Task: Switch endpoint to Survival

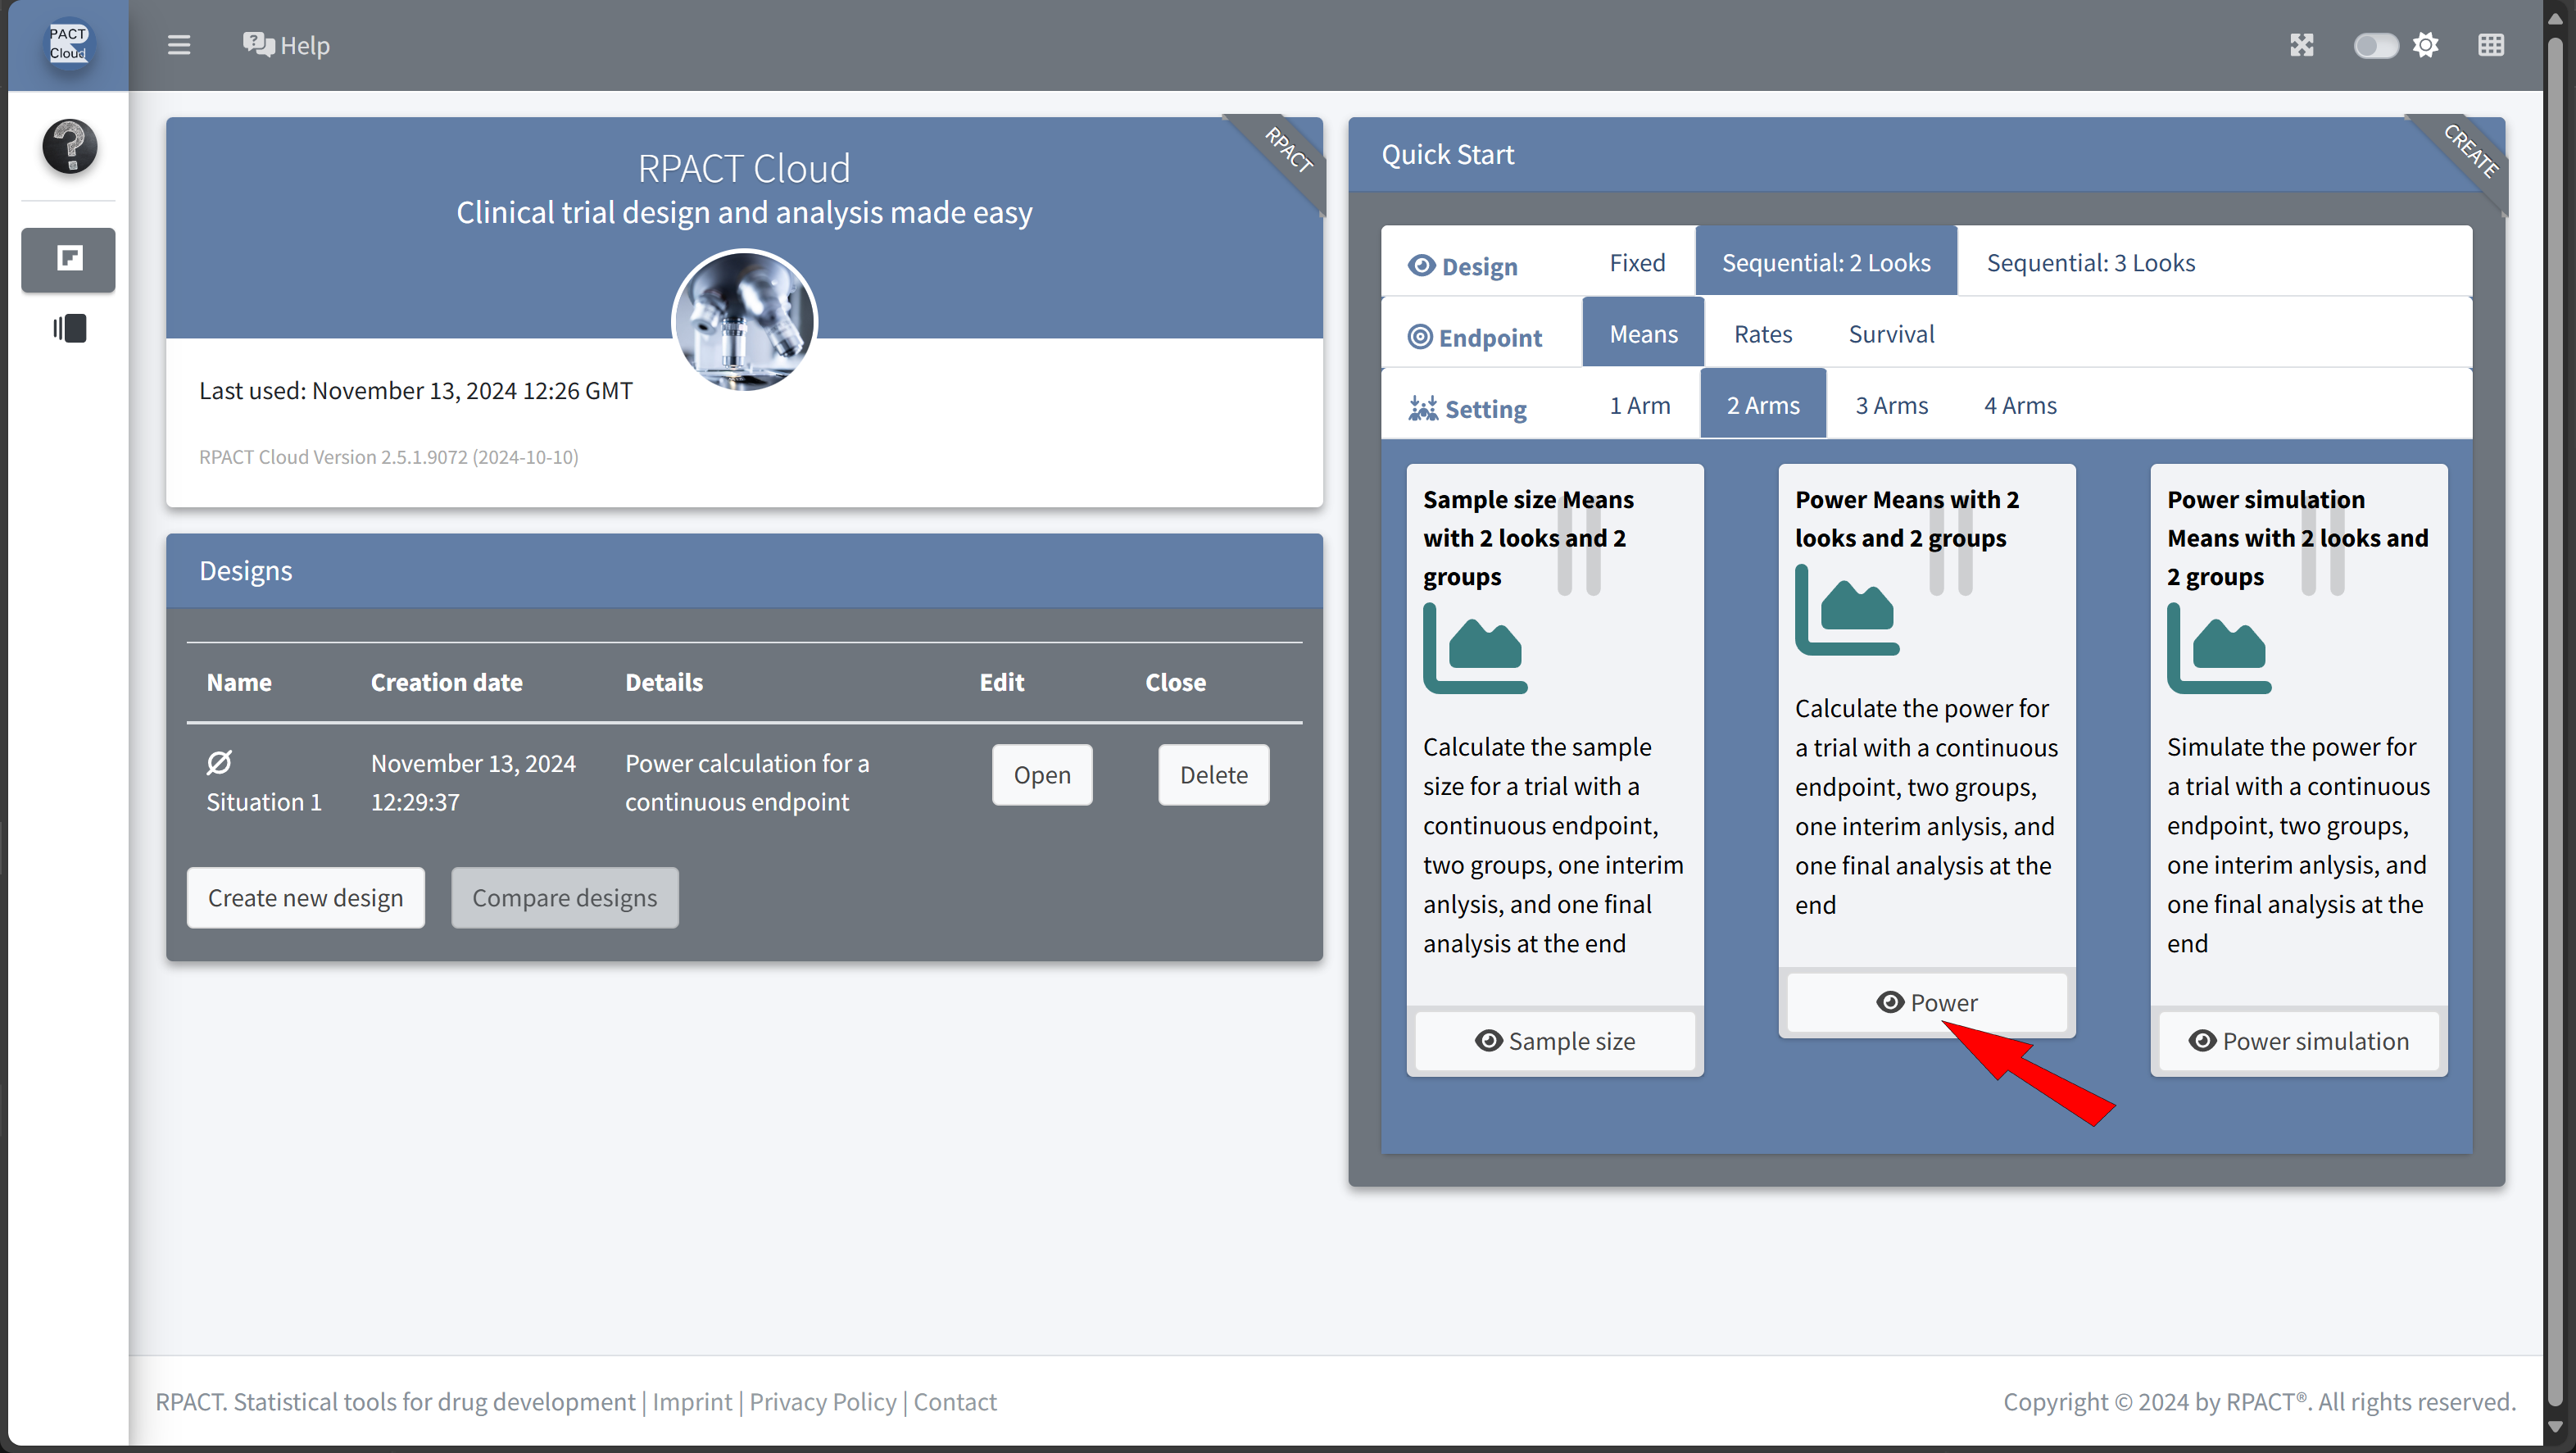Action: 1890,334
